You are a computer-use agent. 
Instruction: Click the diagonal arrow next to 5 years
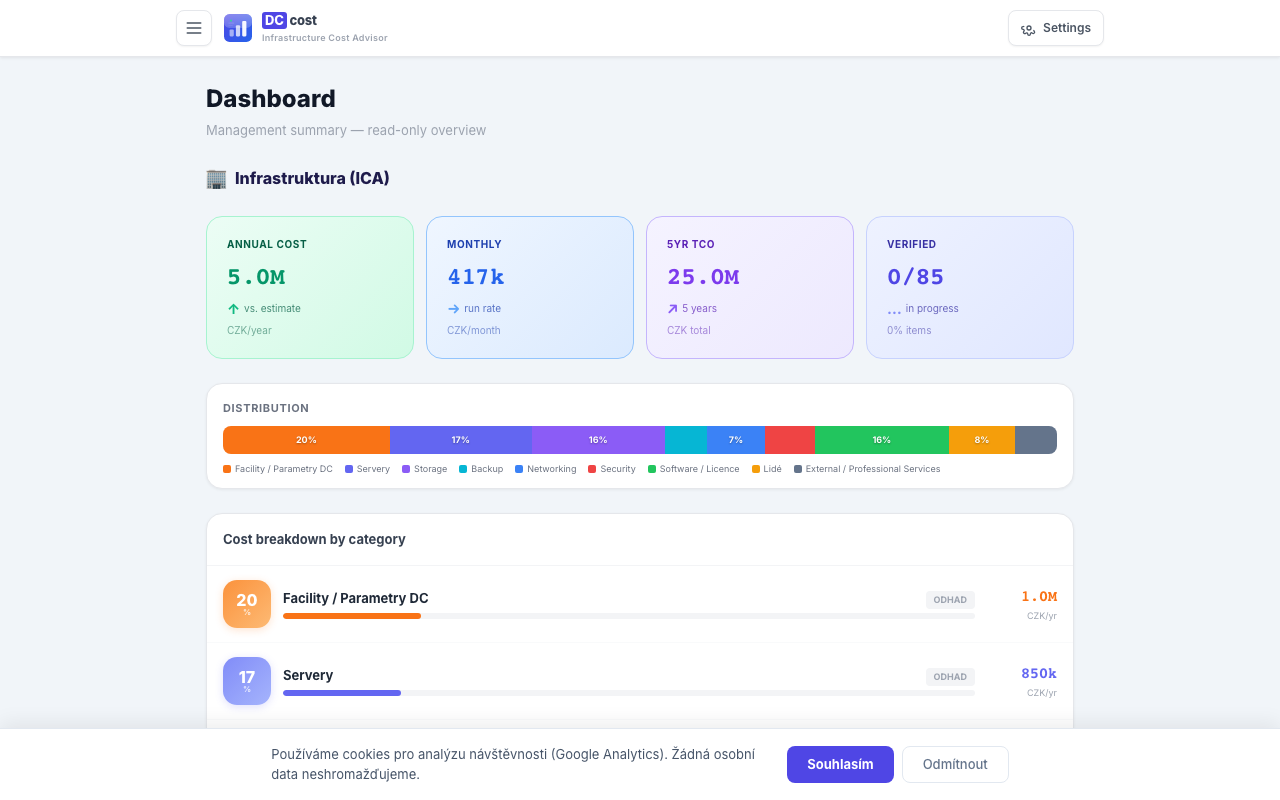(673, 308)
